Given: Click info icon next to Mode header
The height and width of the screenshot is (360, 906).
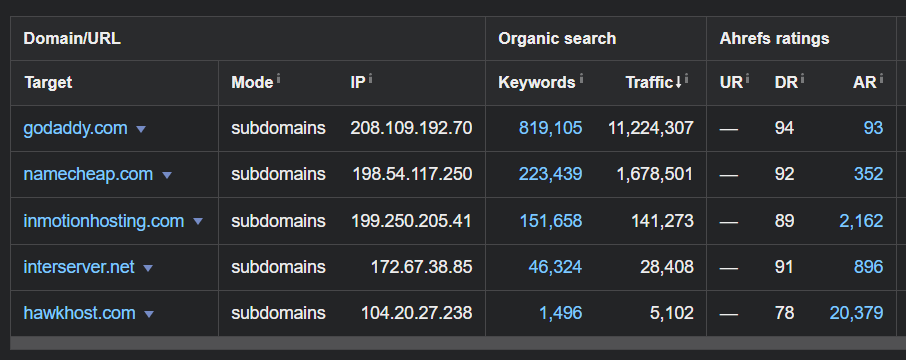Looking at the screenshot, I should 278,79.
